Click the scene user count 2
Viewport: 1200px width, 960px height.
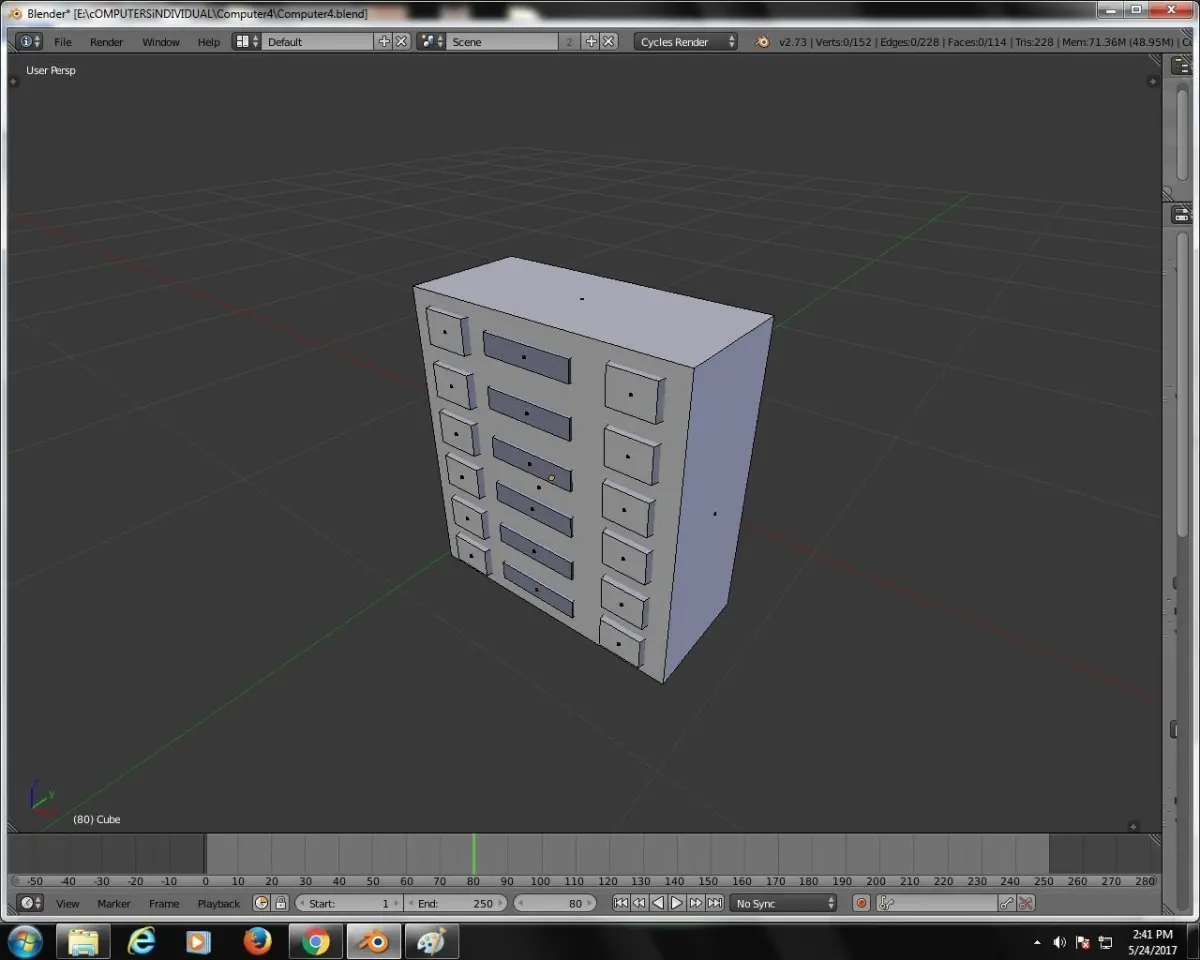click(569, 42)
